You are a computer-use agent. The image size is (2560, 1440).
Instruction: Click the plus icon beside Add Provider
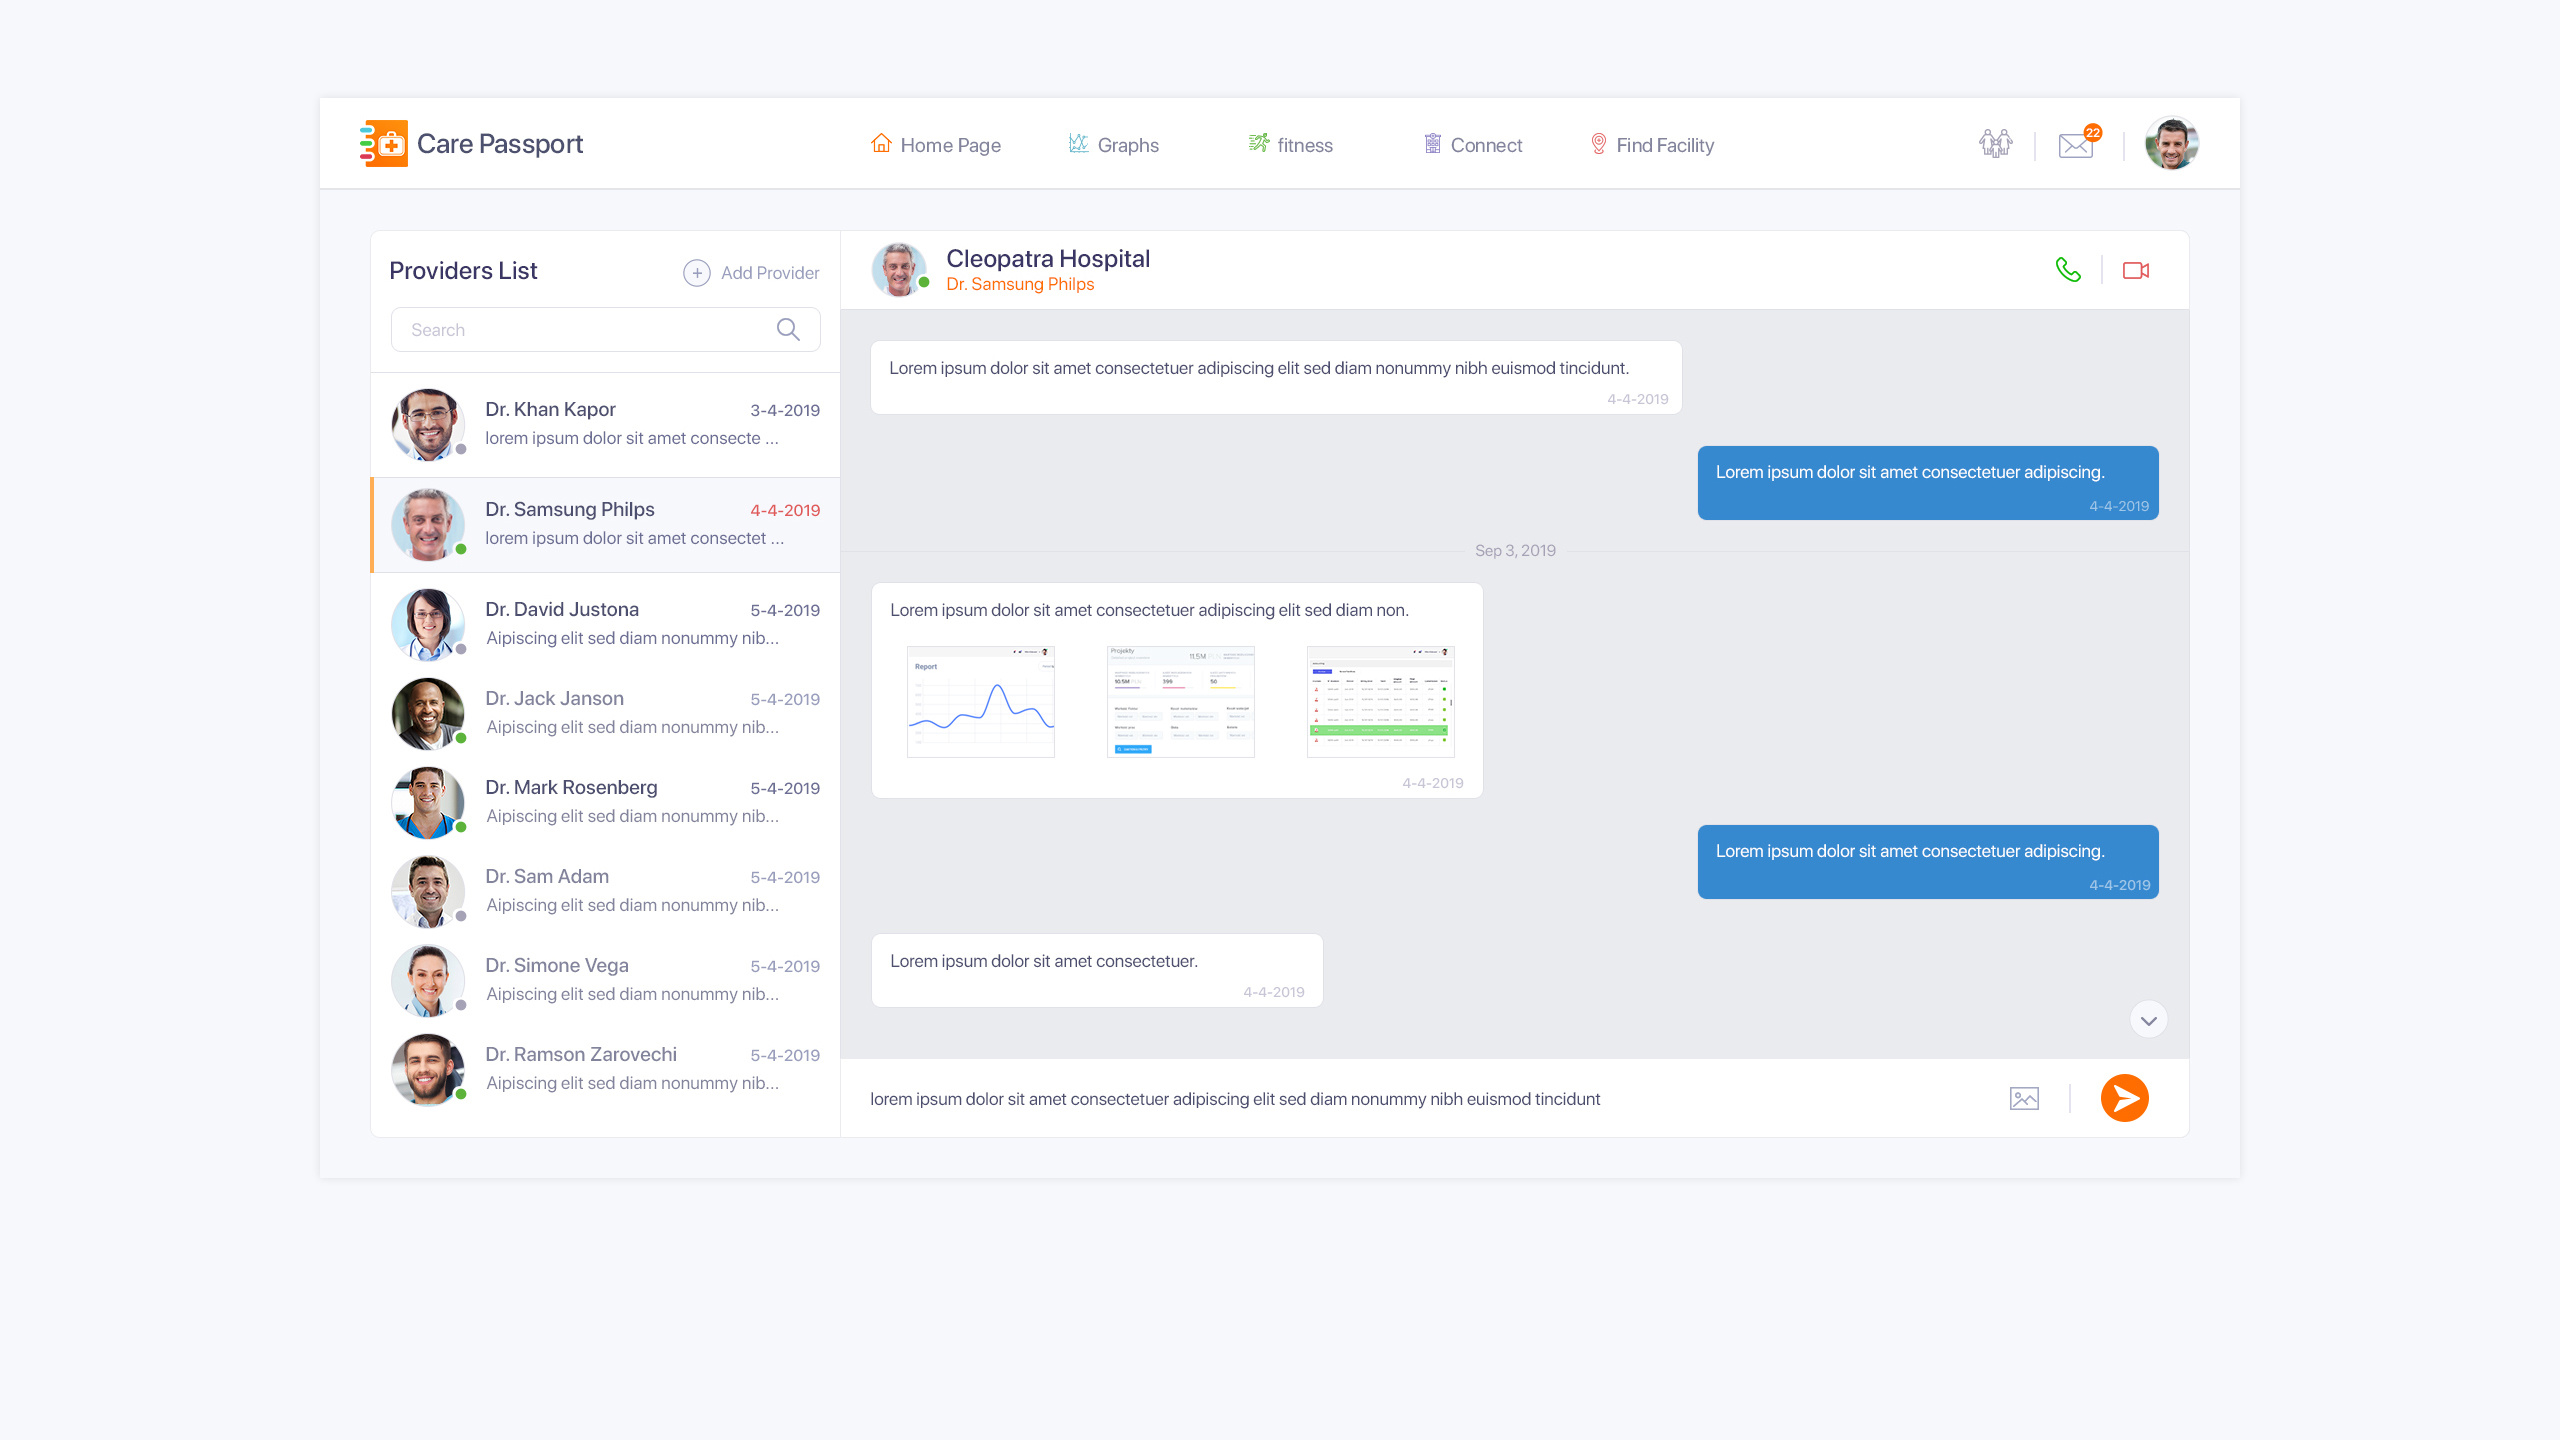coord(697,273)
